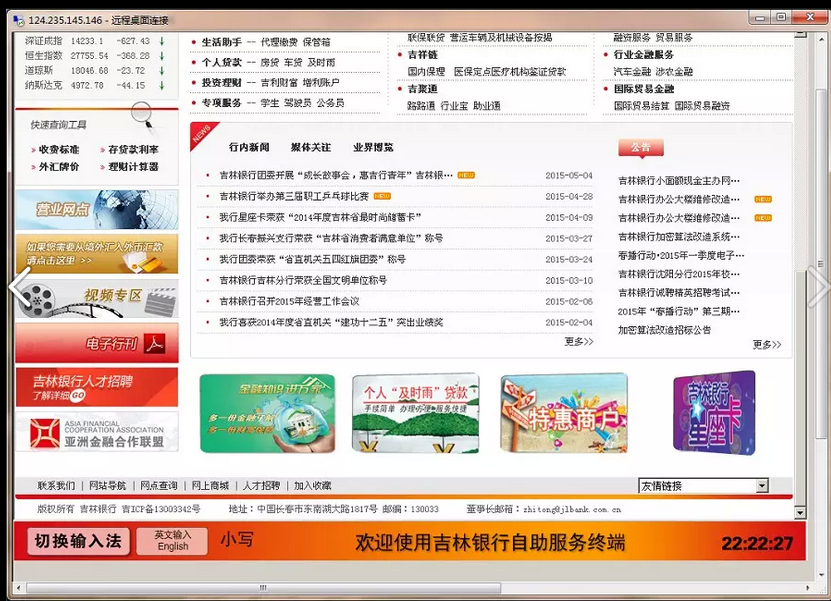Click the 英文输入 English button
831x601 pixels.
pos(172,541)
